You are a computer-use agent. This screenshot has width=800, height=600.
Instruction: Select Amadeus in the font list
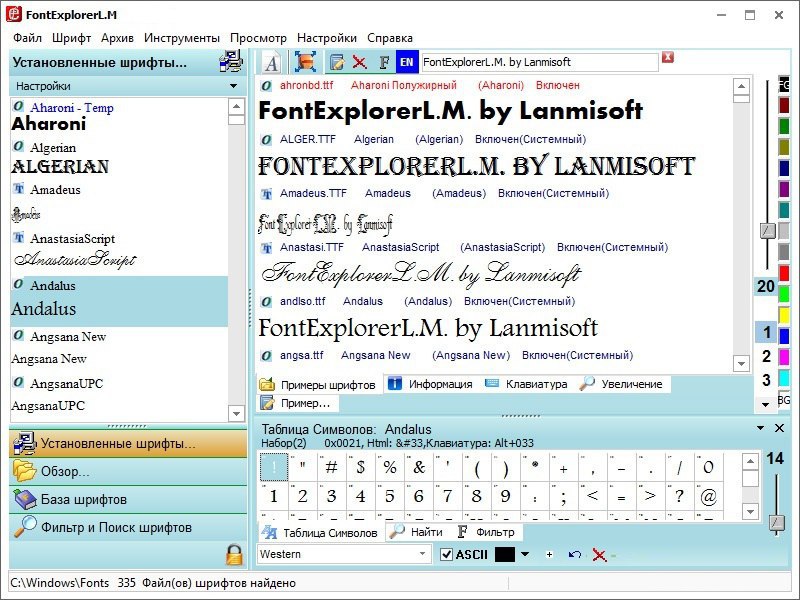coord(119,202)
